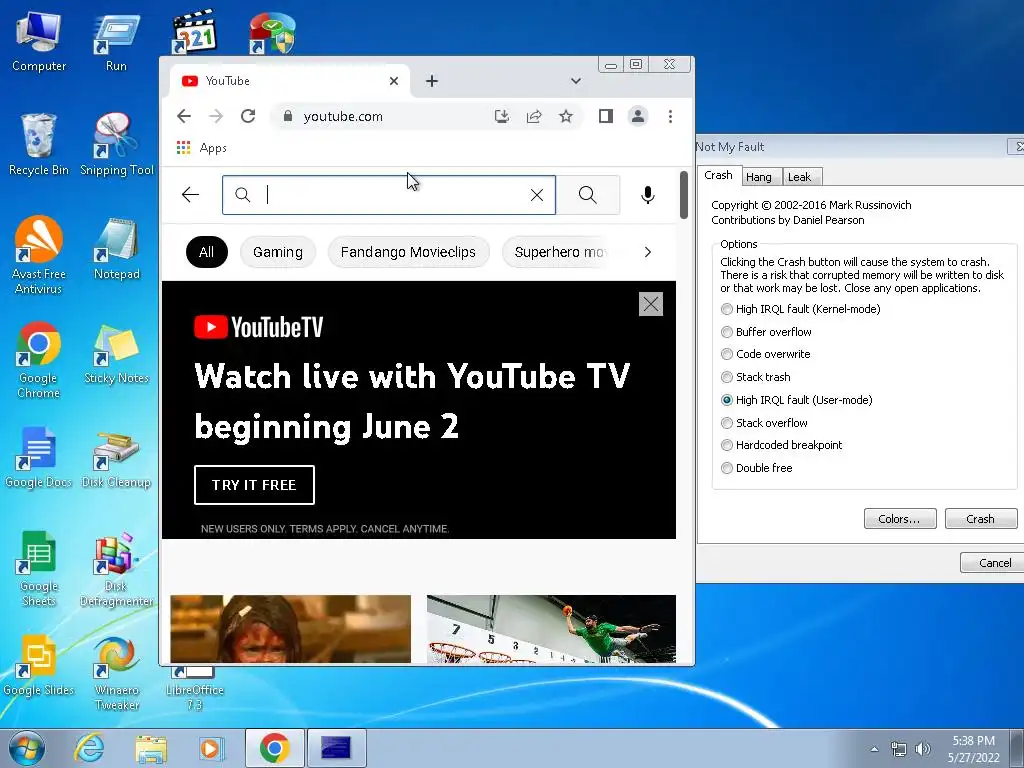Open the Apps bookmarks shortcut

click(202, 148)
